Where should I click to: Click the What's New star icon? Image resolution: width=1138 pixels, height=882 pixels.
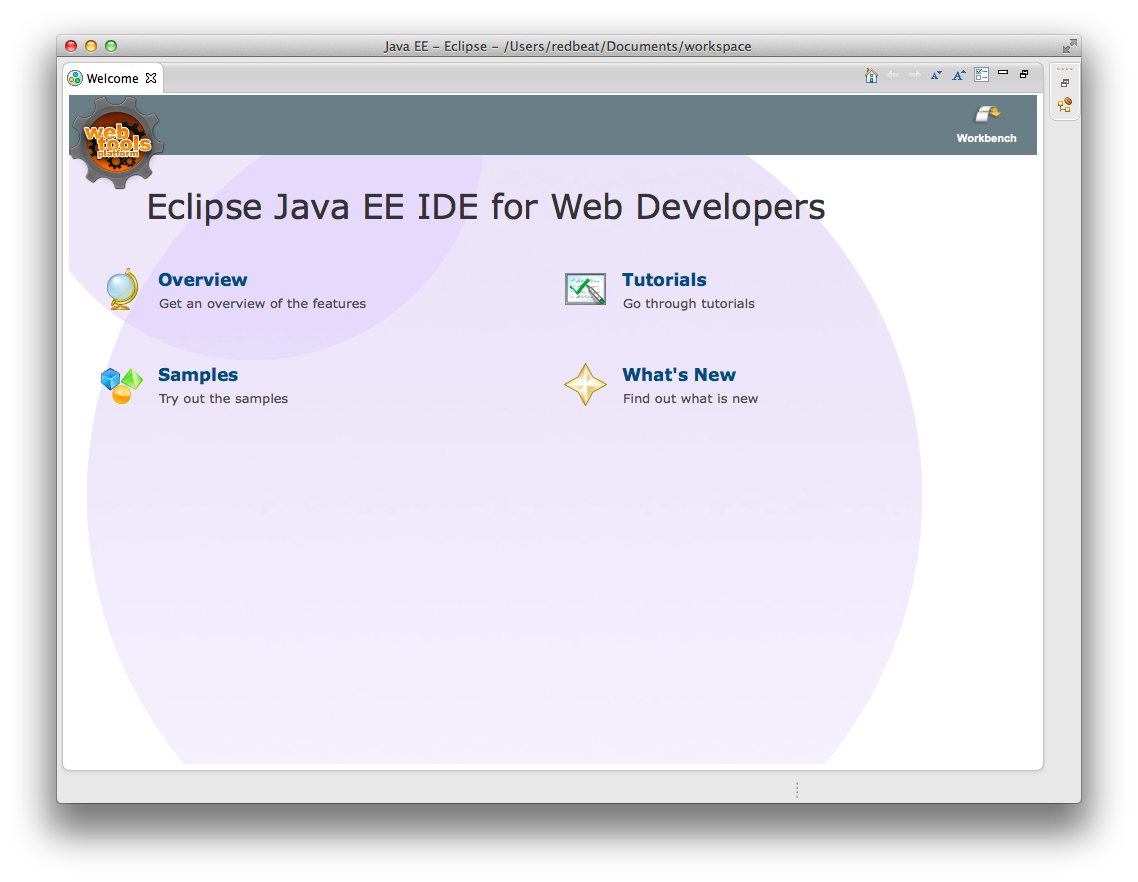tap(585, 385)
